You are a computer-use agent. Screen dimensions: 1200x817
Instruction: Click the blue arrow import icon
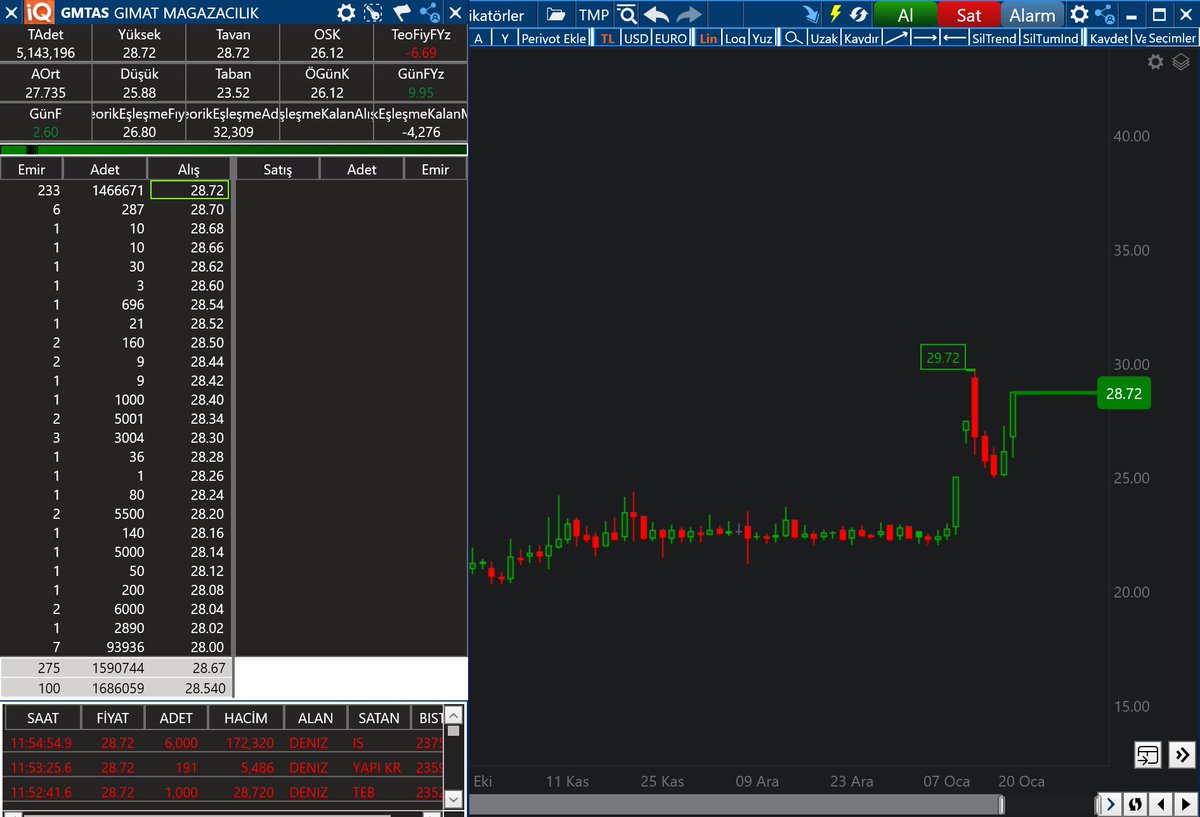coord(811,14)
